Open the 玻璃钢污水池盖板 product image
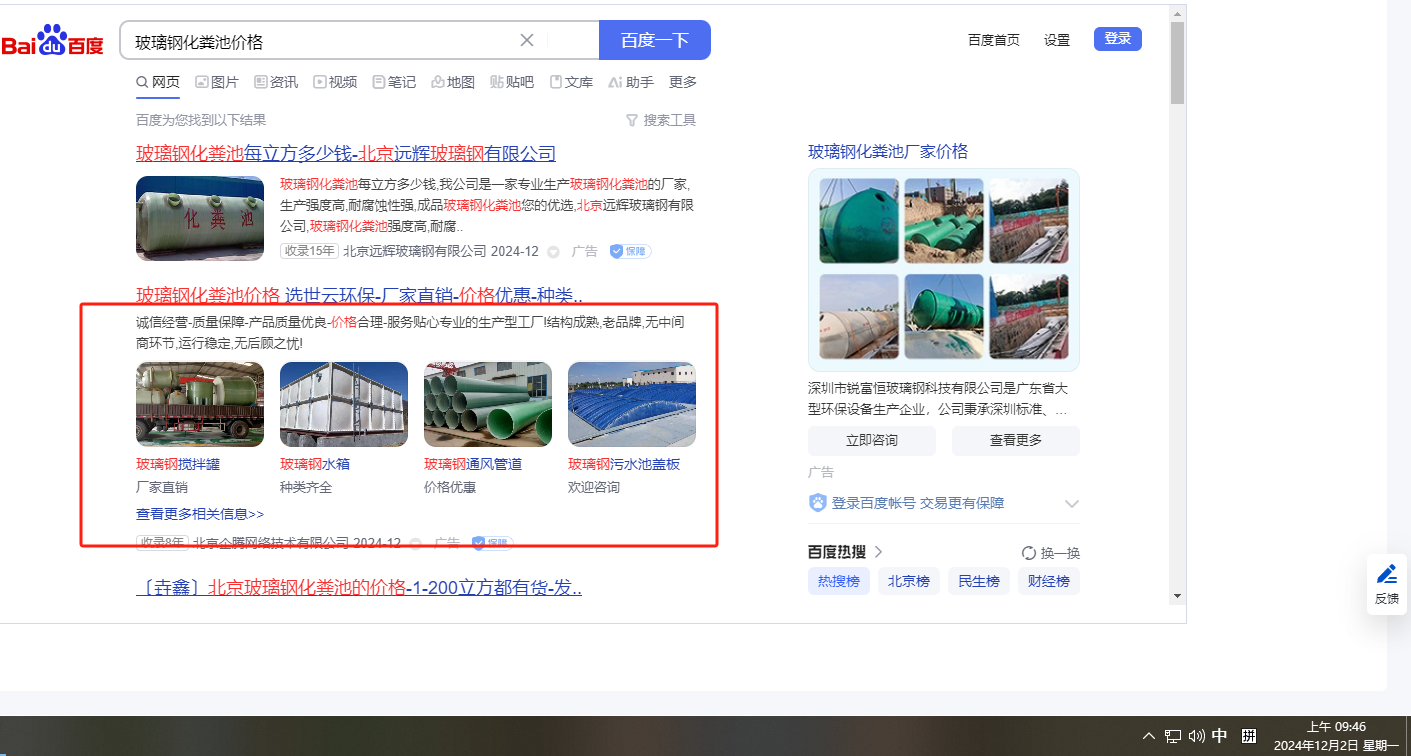The width and height of the screenshot is (1411, 756). click(632, 404)
